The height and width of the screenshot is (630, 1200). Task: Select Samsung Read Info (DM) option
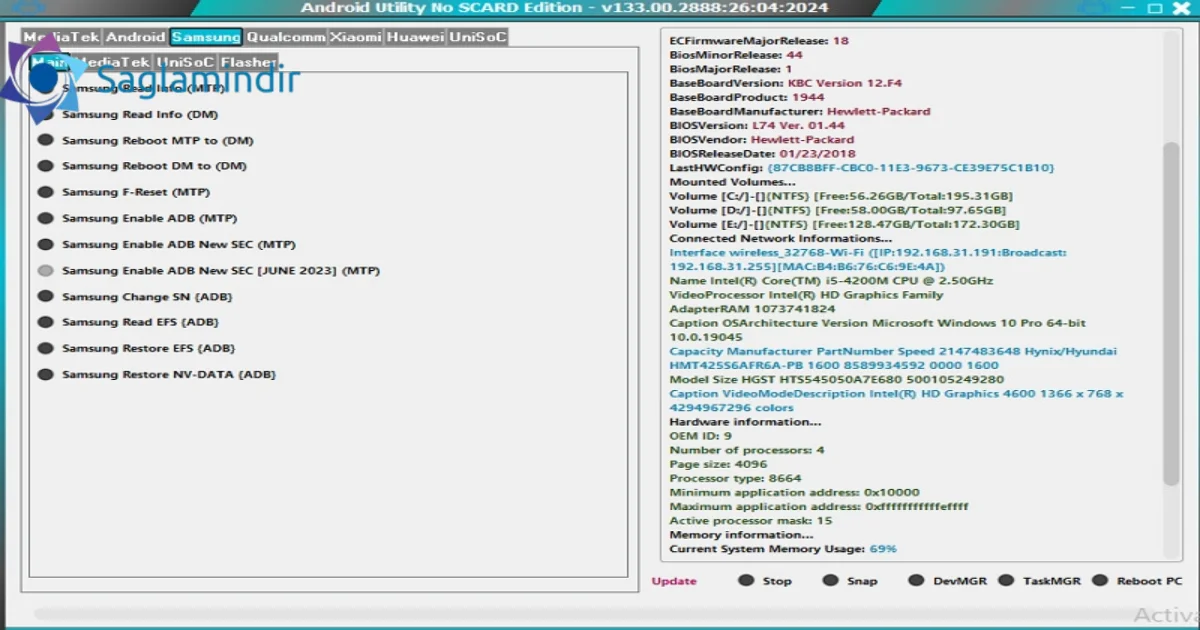click(x=127, y=114)
